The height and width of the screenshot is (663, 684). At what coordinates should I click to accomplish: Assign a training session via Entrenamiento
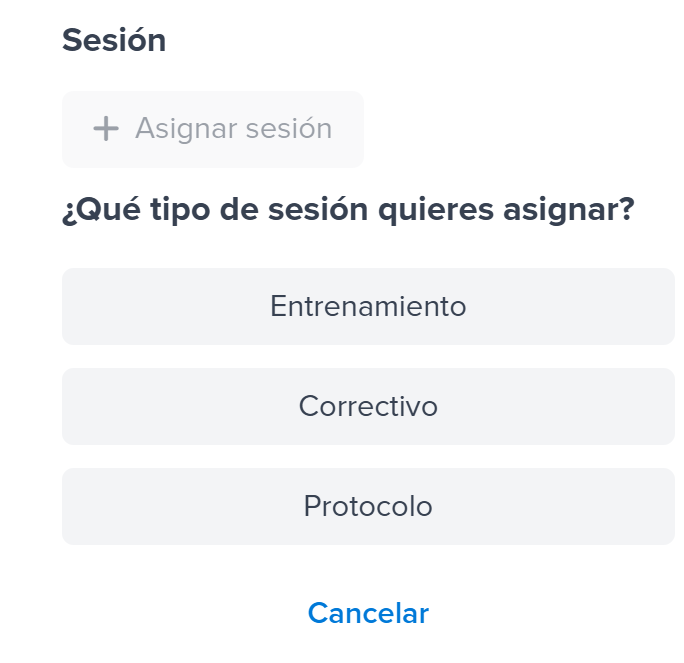(x=368, y=306)
